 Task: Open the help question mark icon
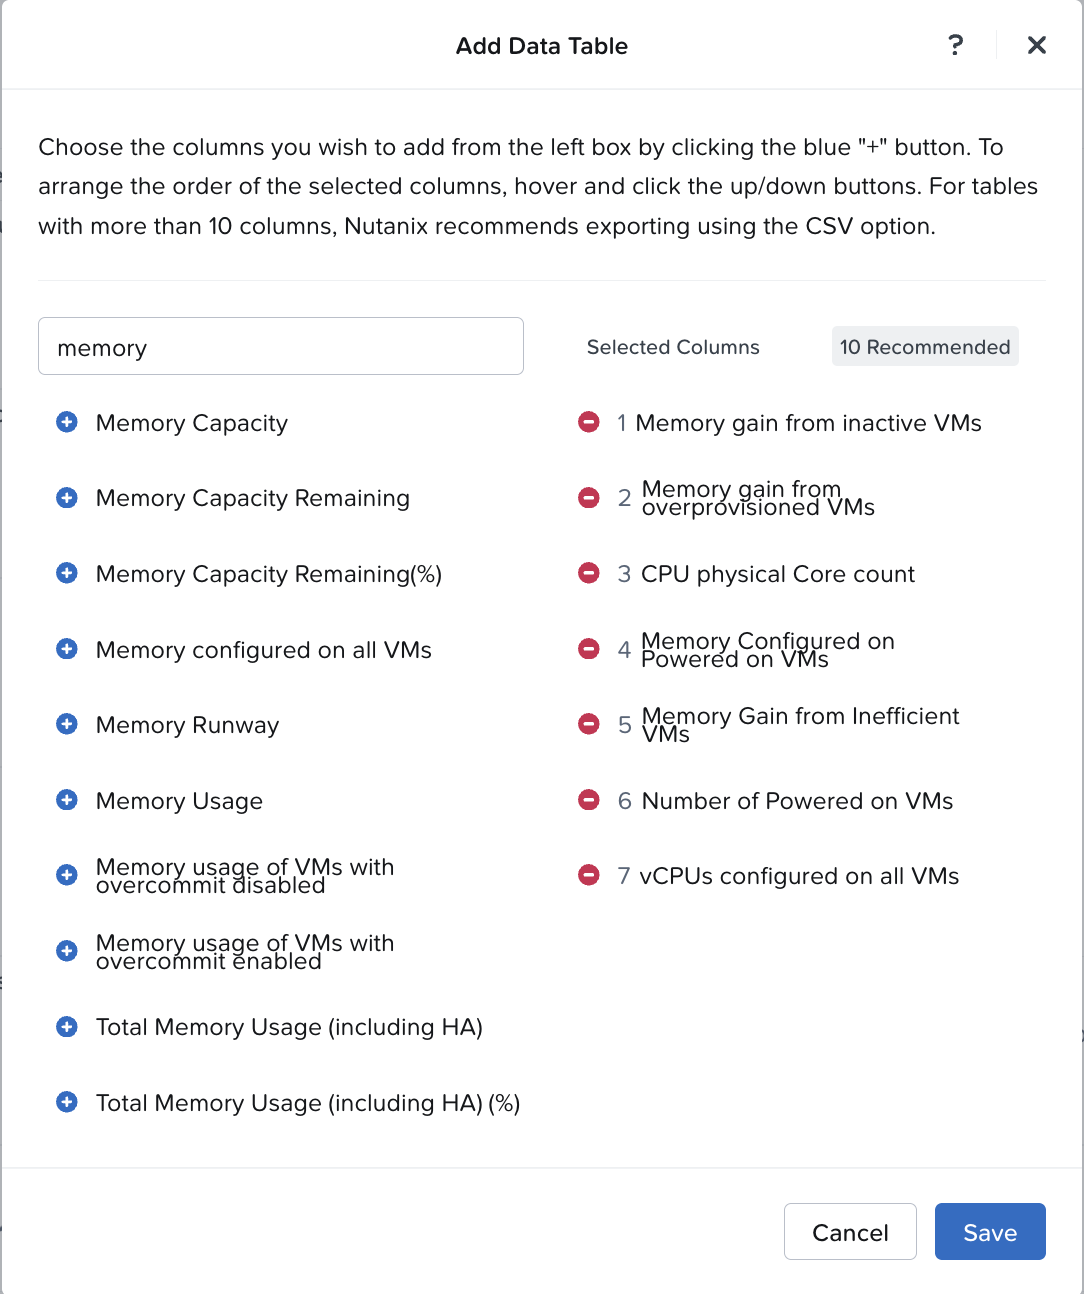click(x=956, y=45)
